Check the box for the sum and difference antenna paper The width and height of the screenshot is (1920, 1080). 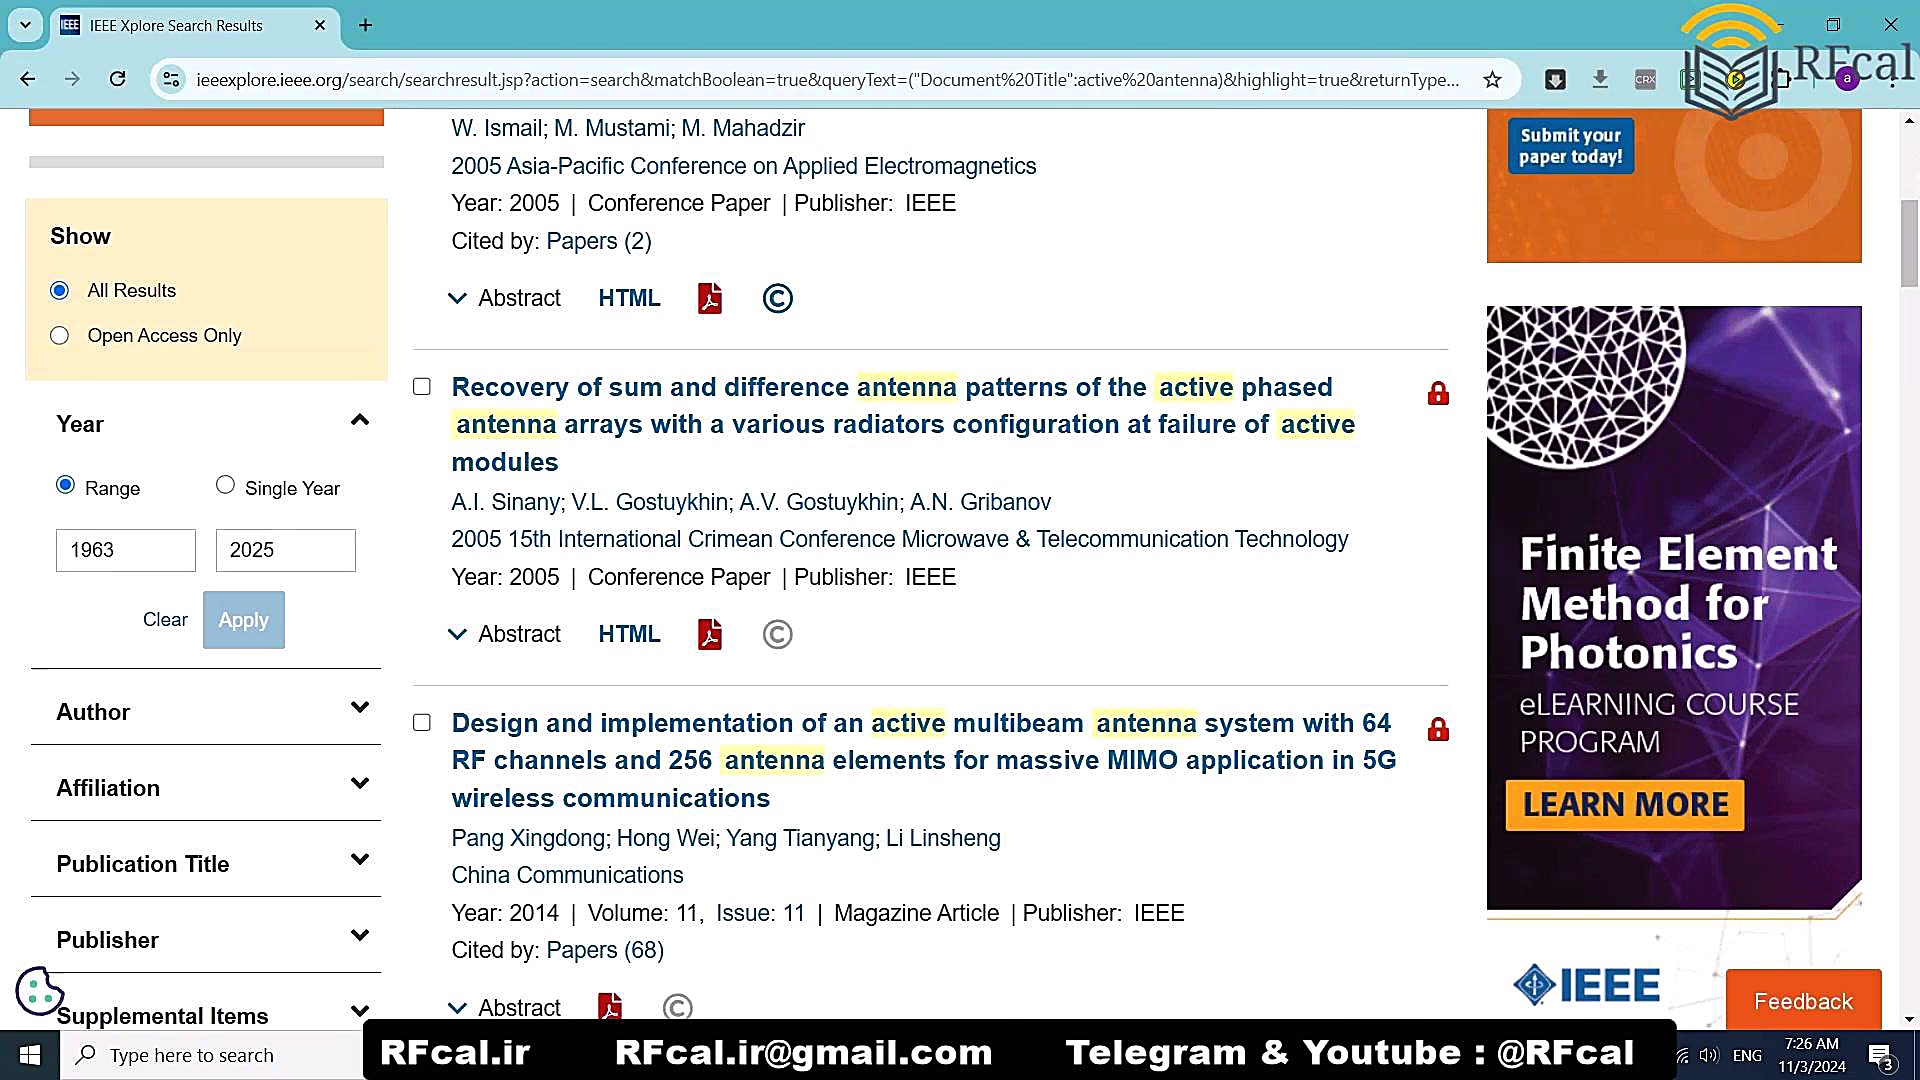pyautogui.click(x=422, y=387)
